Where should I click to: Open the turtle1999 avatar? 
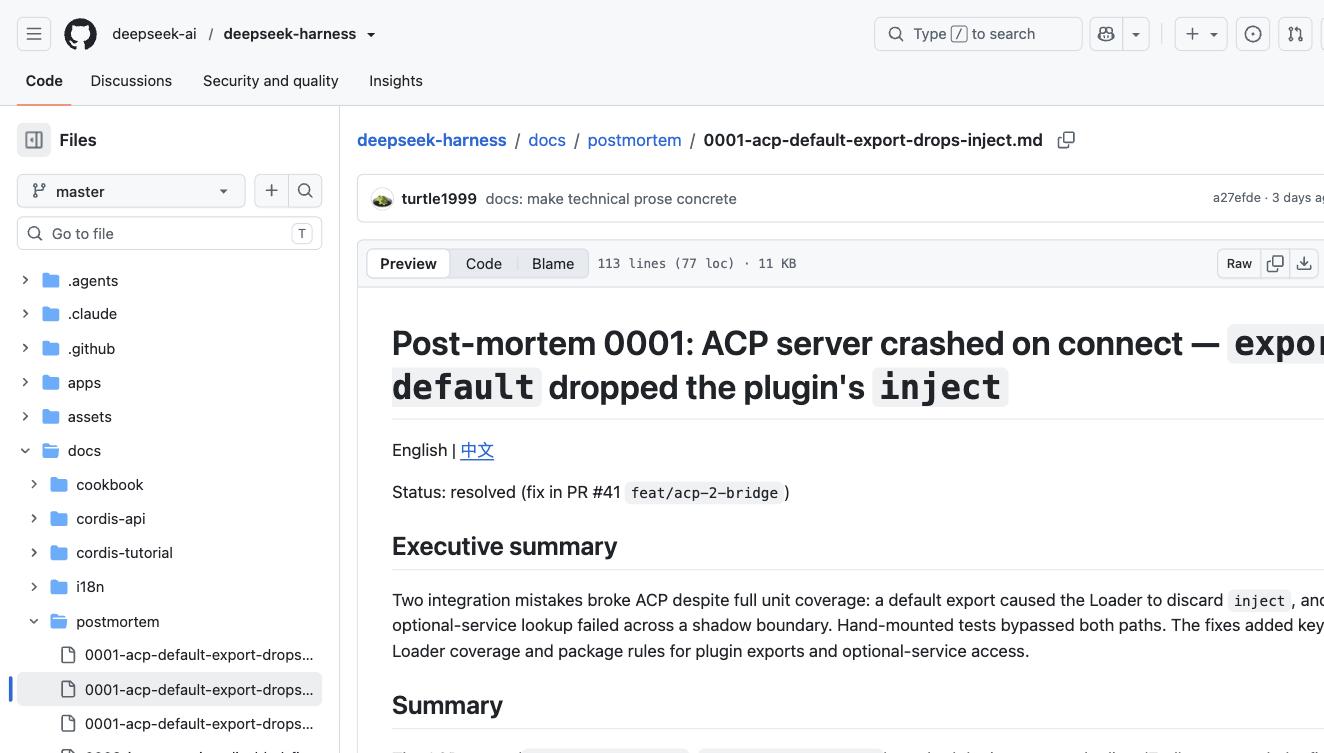click(382, 199)
